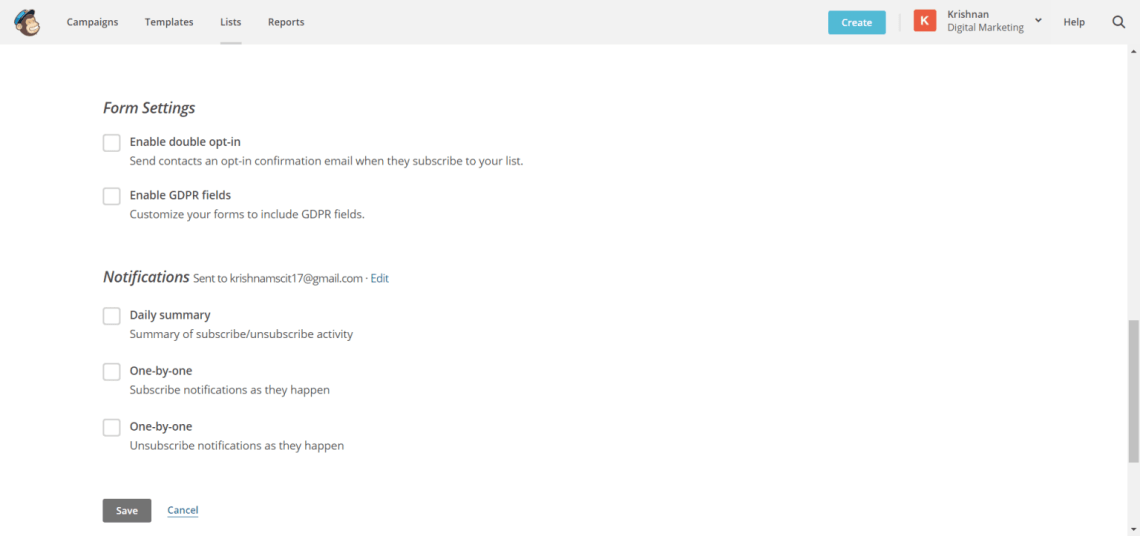Screen dimensions: 1140x536
Task: Check One-by-one unsubscribe notifications
Action: (111, 427)
